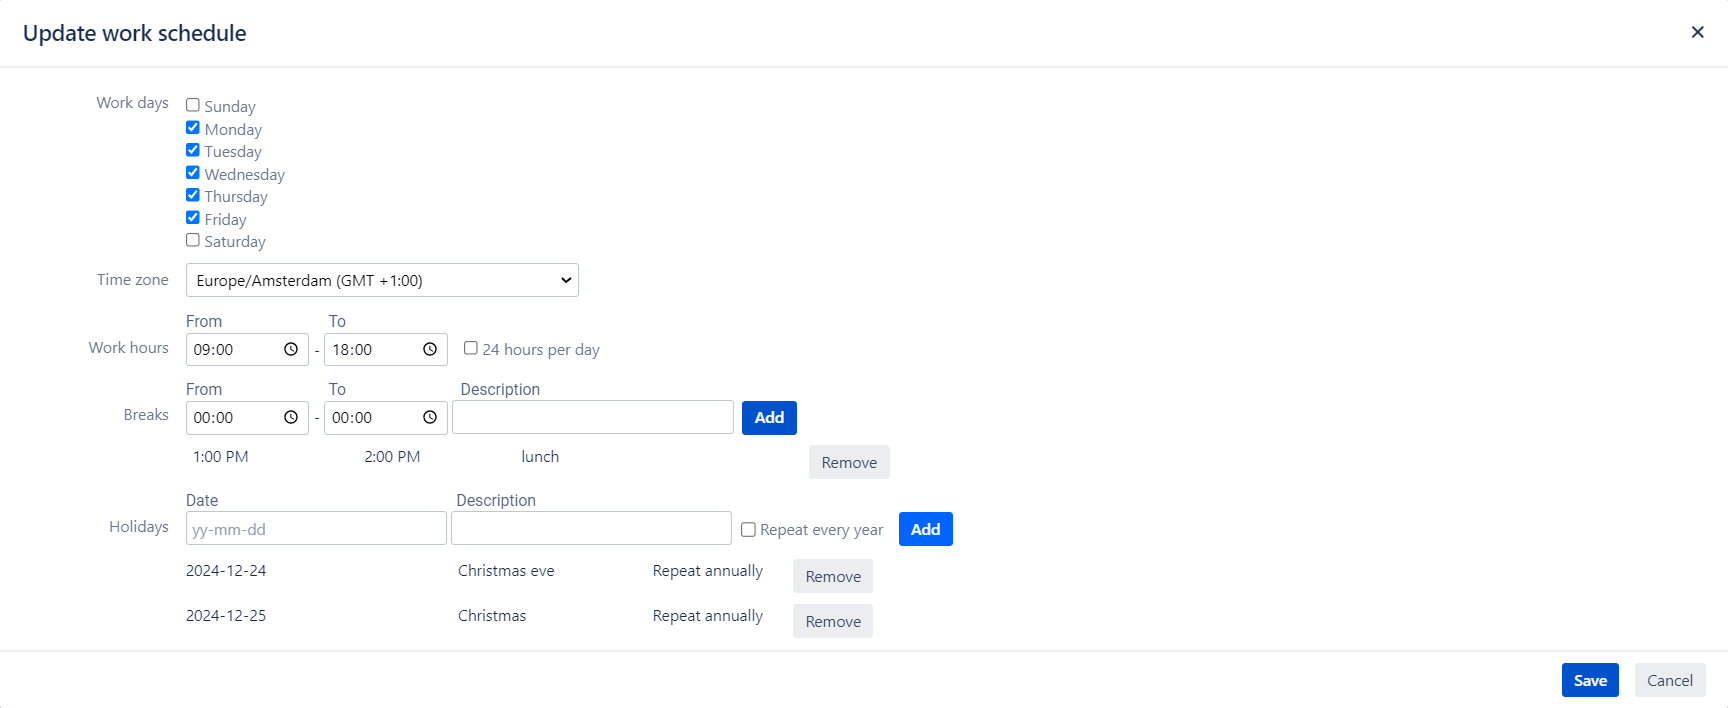Click the Breaks Description text field
Image resolution: width=1728 pixels, height=708 pixels.
pos(593,417)
